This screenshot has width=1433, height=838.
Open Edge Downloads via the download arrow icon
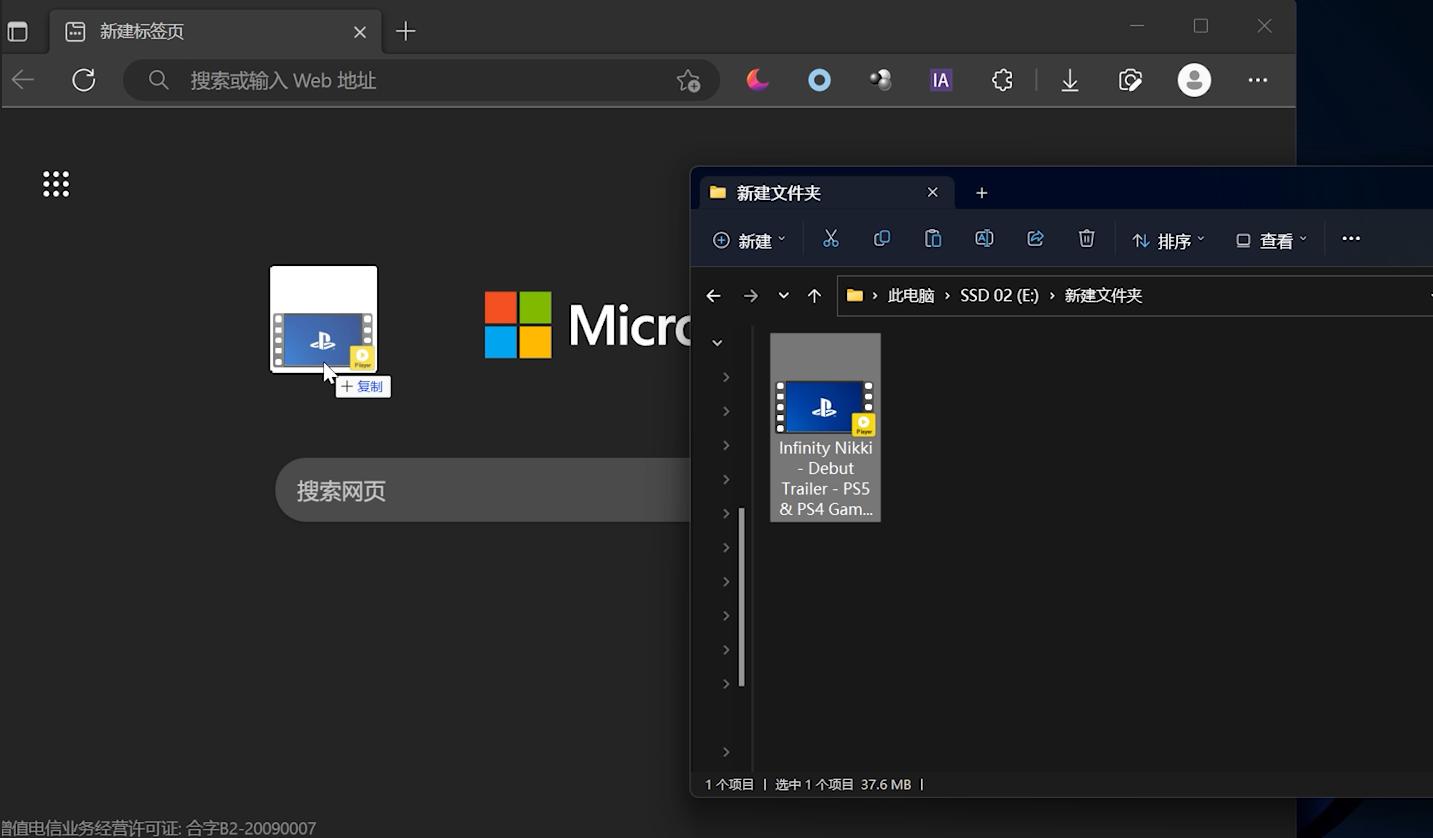coord(1070,80)
